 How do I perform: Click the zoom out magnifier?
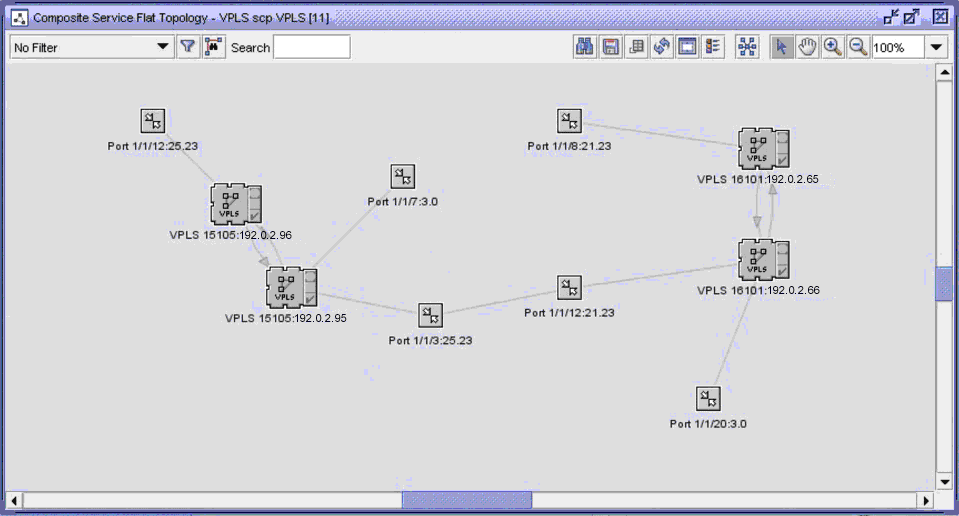(858, 47)
